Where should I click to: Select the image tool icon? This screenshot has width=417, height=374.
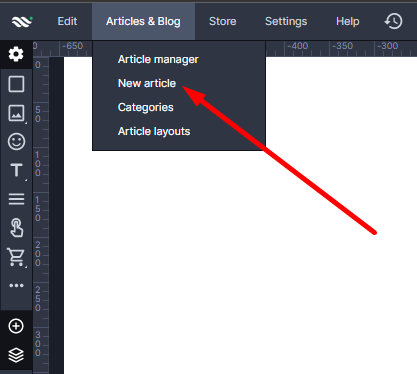pyautogui.click(x=16, y=113)
